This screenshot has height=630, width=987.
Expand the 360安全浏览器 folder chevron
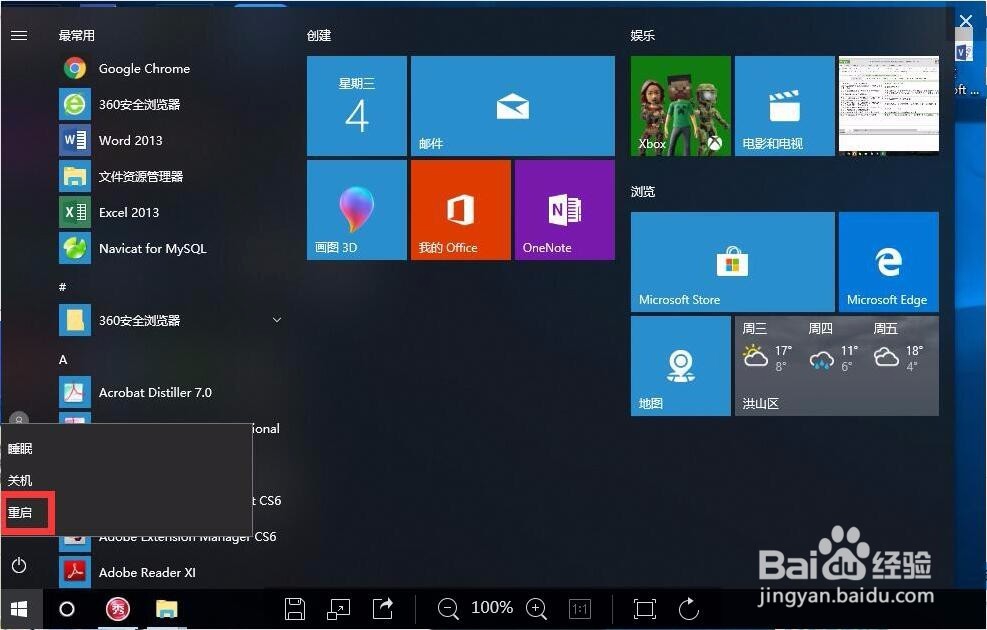pos(276,320)
